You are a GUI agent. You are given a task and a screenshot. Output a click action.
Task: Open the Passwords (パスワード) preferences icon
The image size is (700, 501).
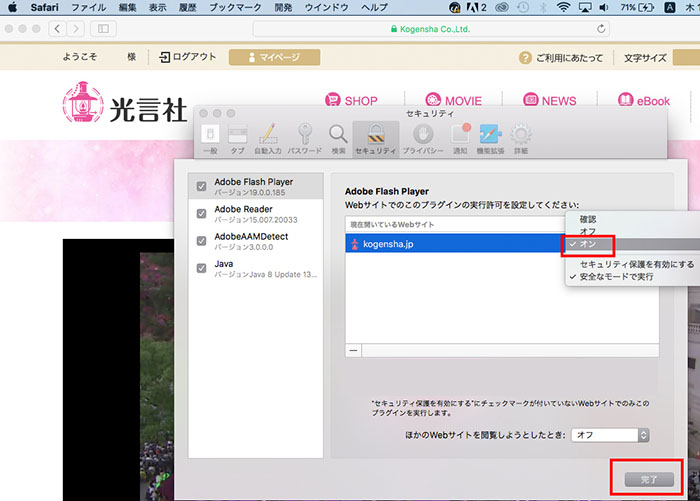pos(304,139)
